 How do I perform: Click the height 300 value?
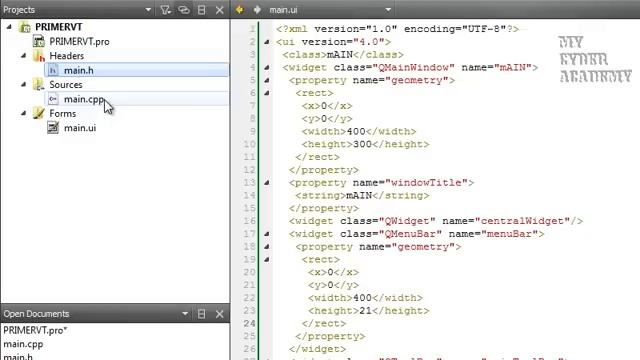pos(362,144)
